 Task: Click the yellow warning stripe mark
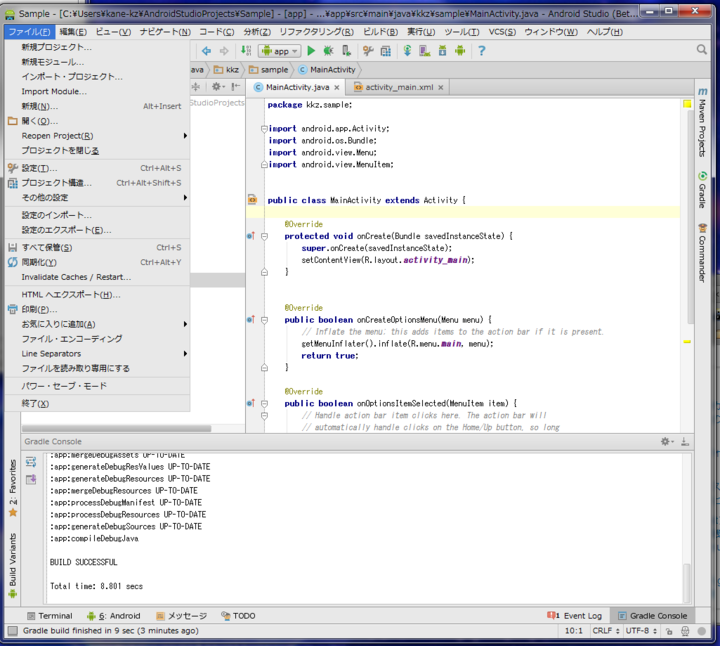click(687, 342)
